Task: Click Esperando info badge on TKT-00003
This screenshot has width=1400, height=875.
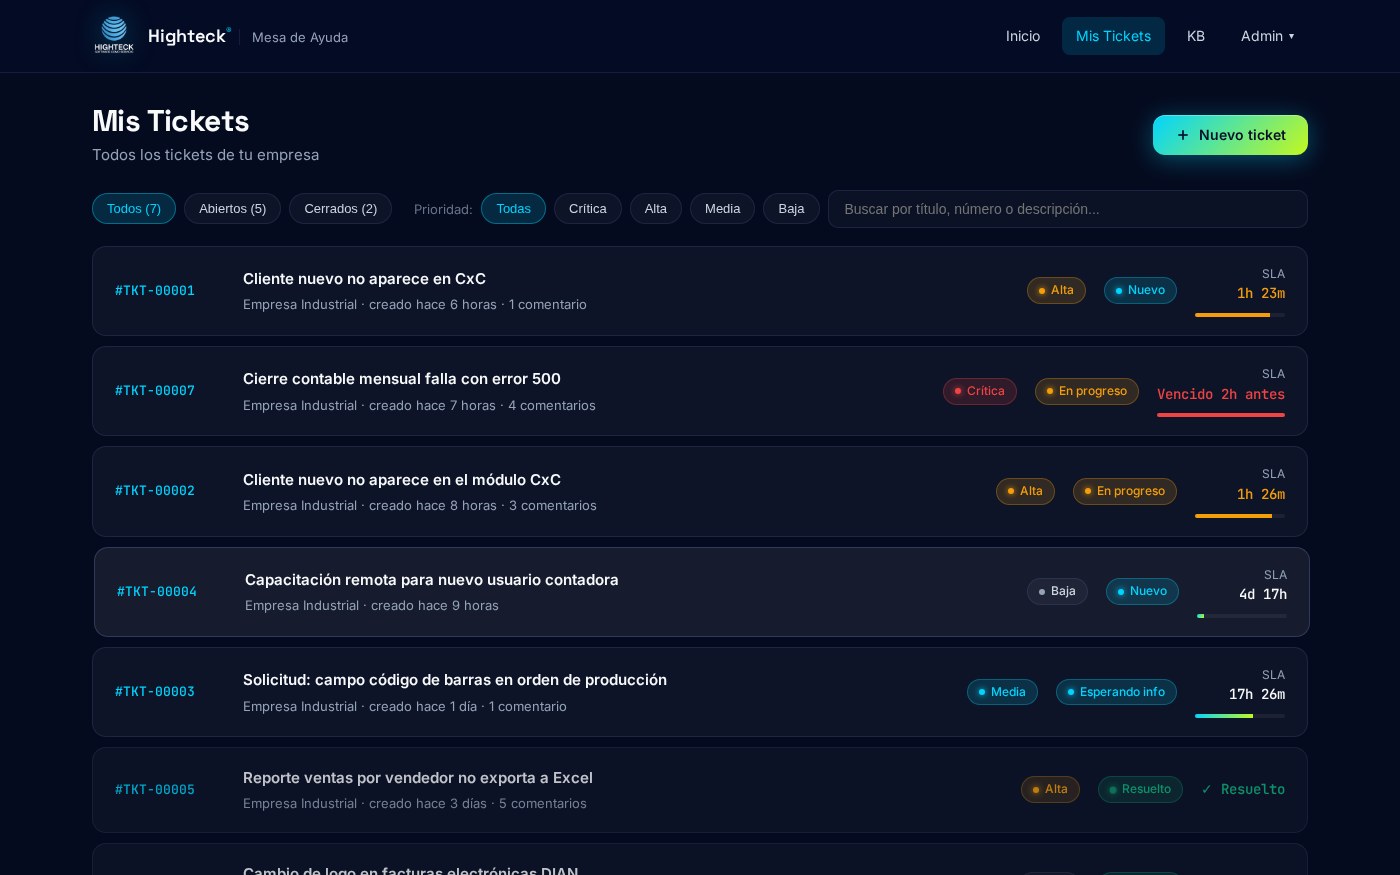Action: [x=1116, y=692]
